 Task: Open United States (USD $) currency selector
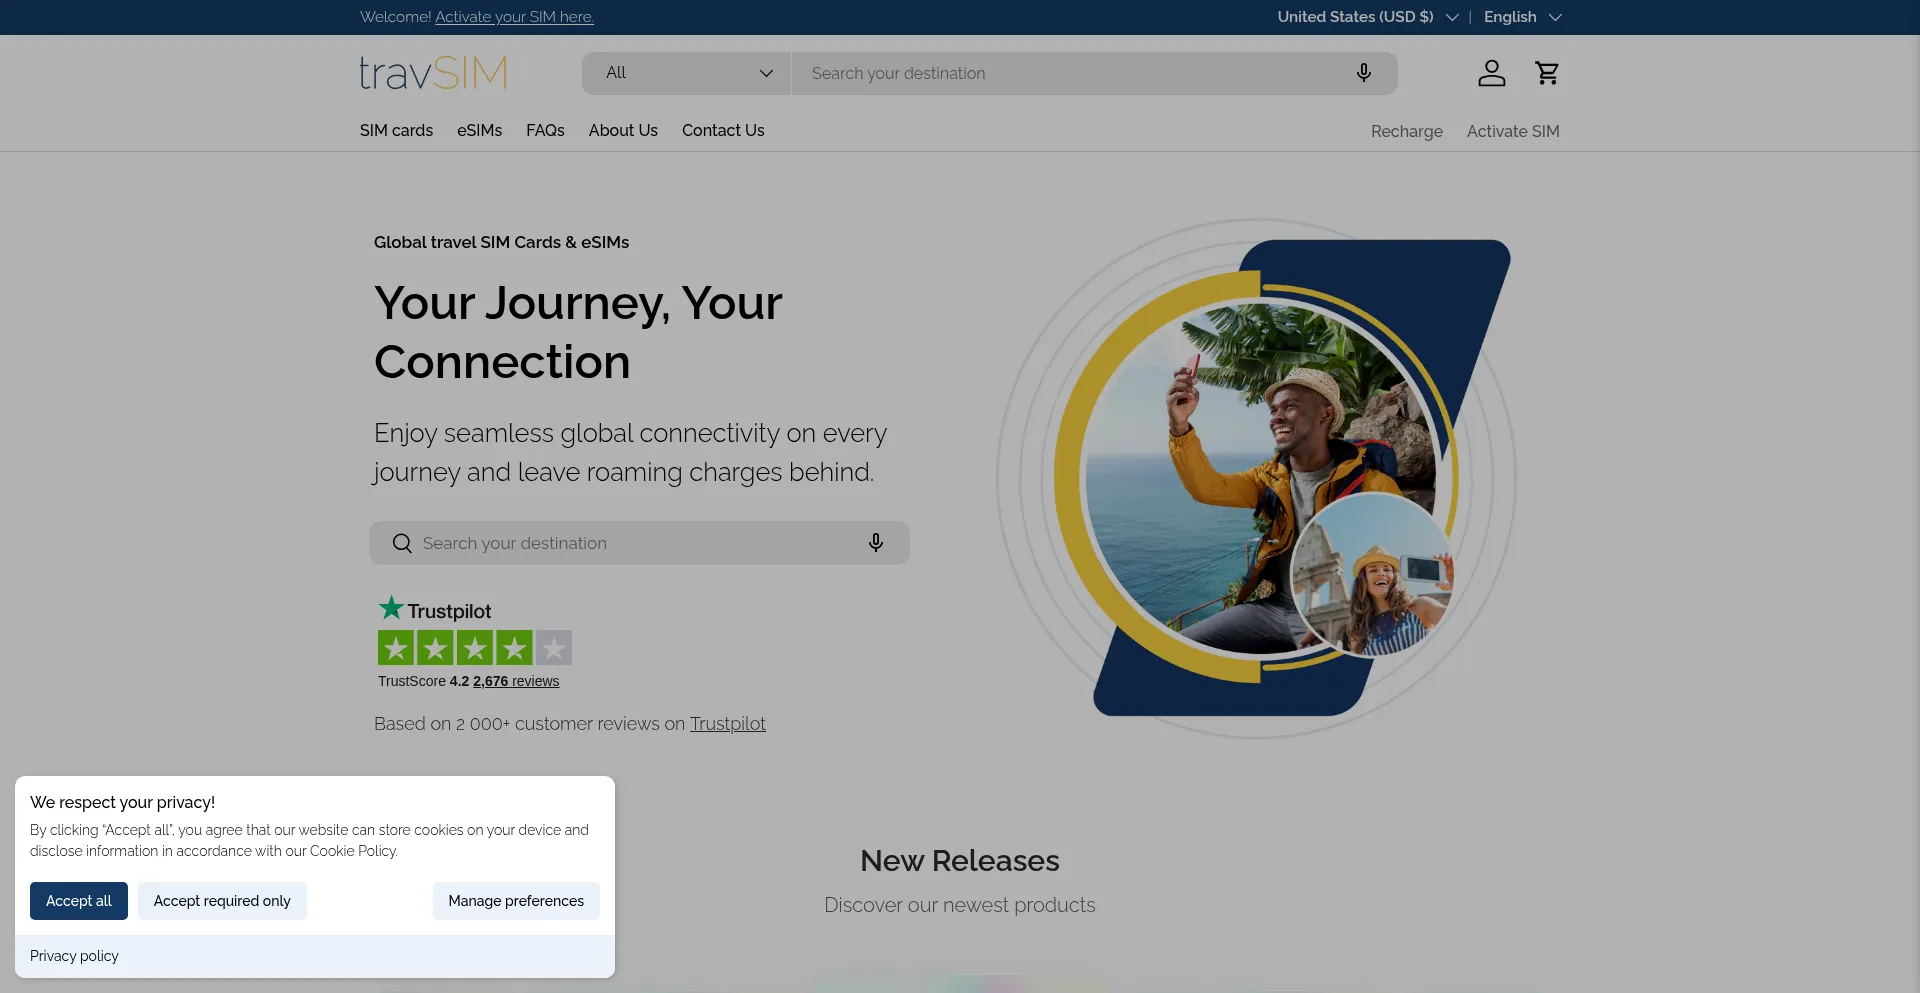pyautogui.click(x=1366, y=17)
